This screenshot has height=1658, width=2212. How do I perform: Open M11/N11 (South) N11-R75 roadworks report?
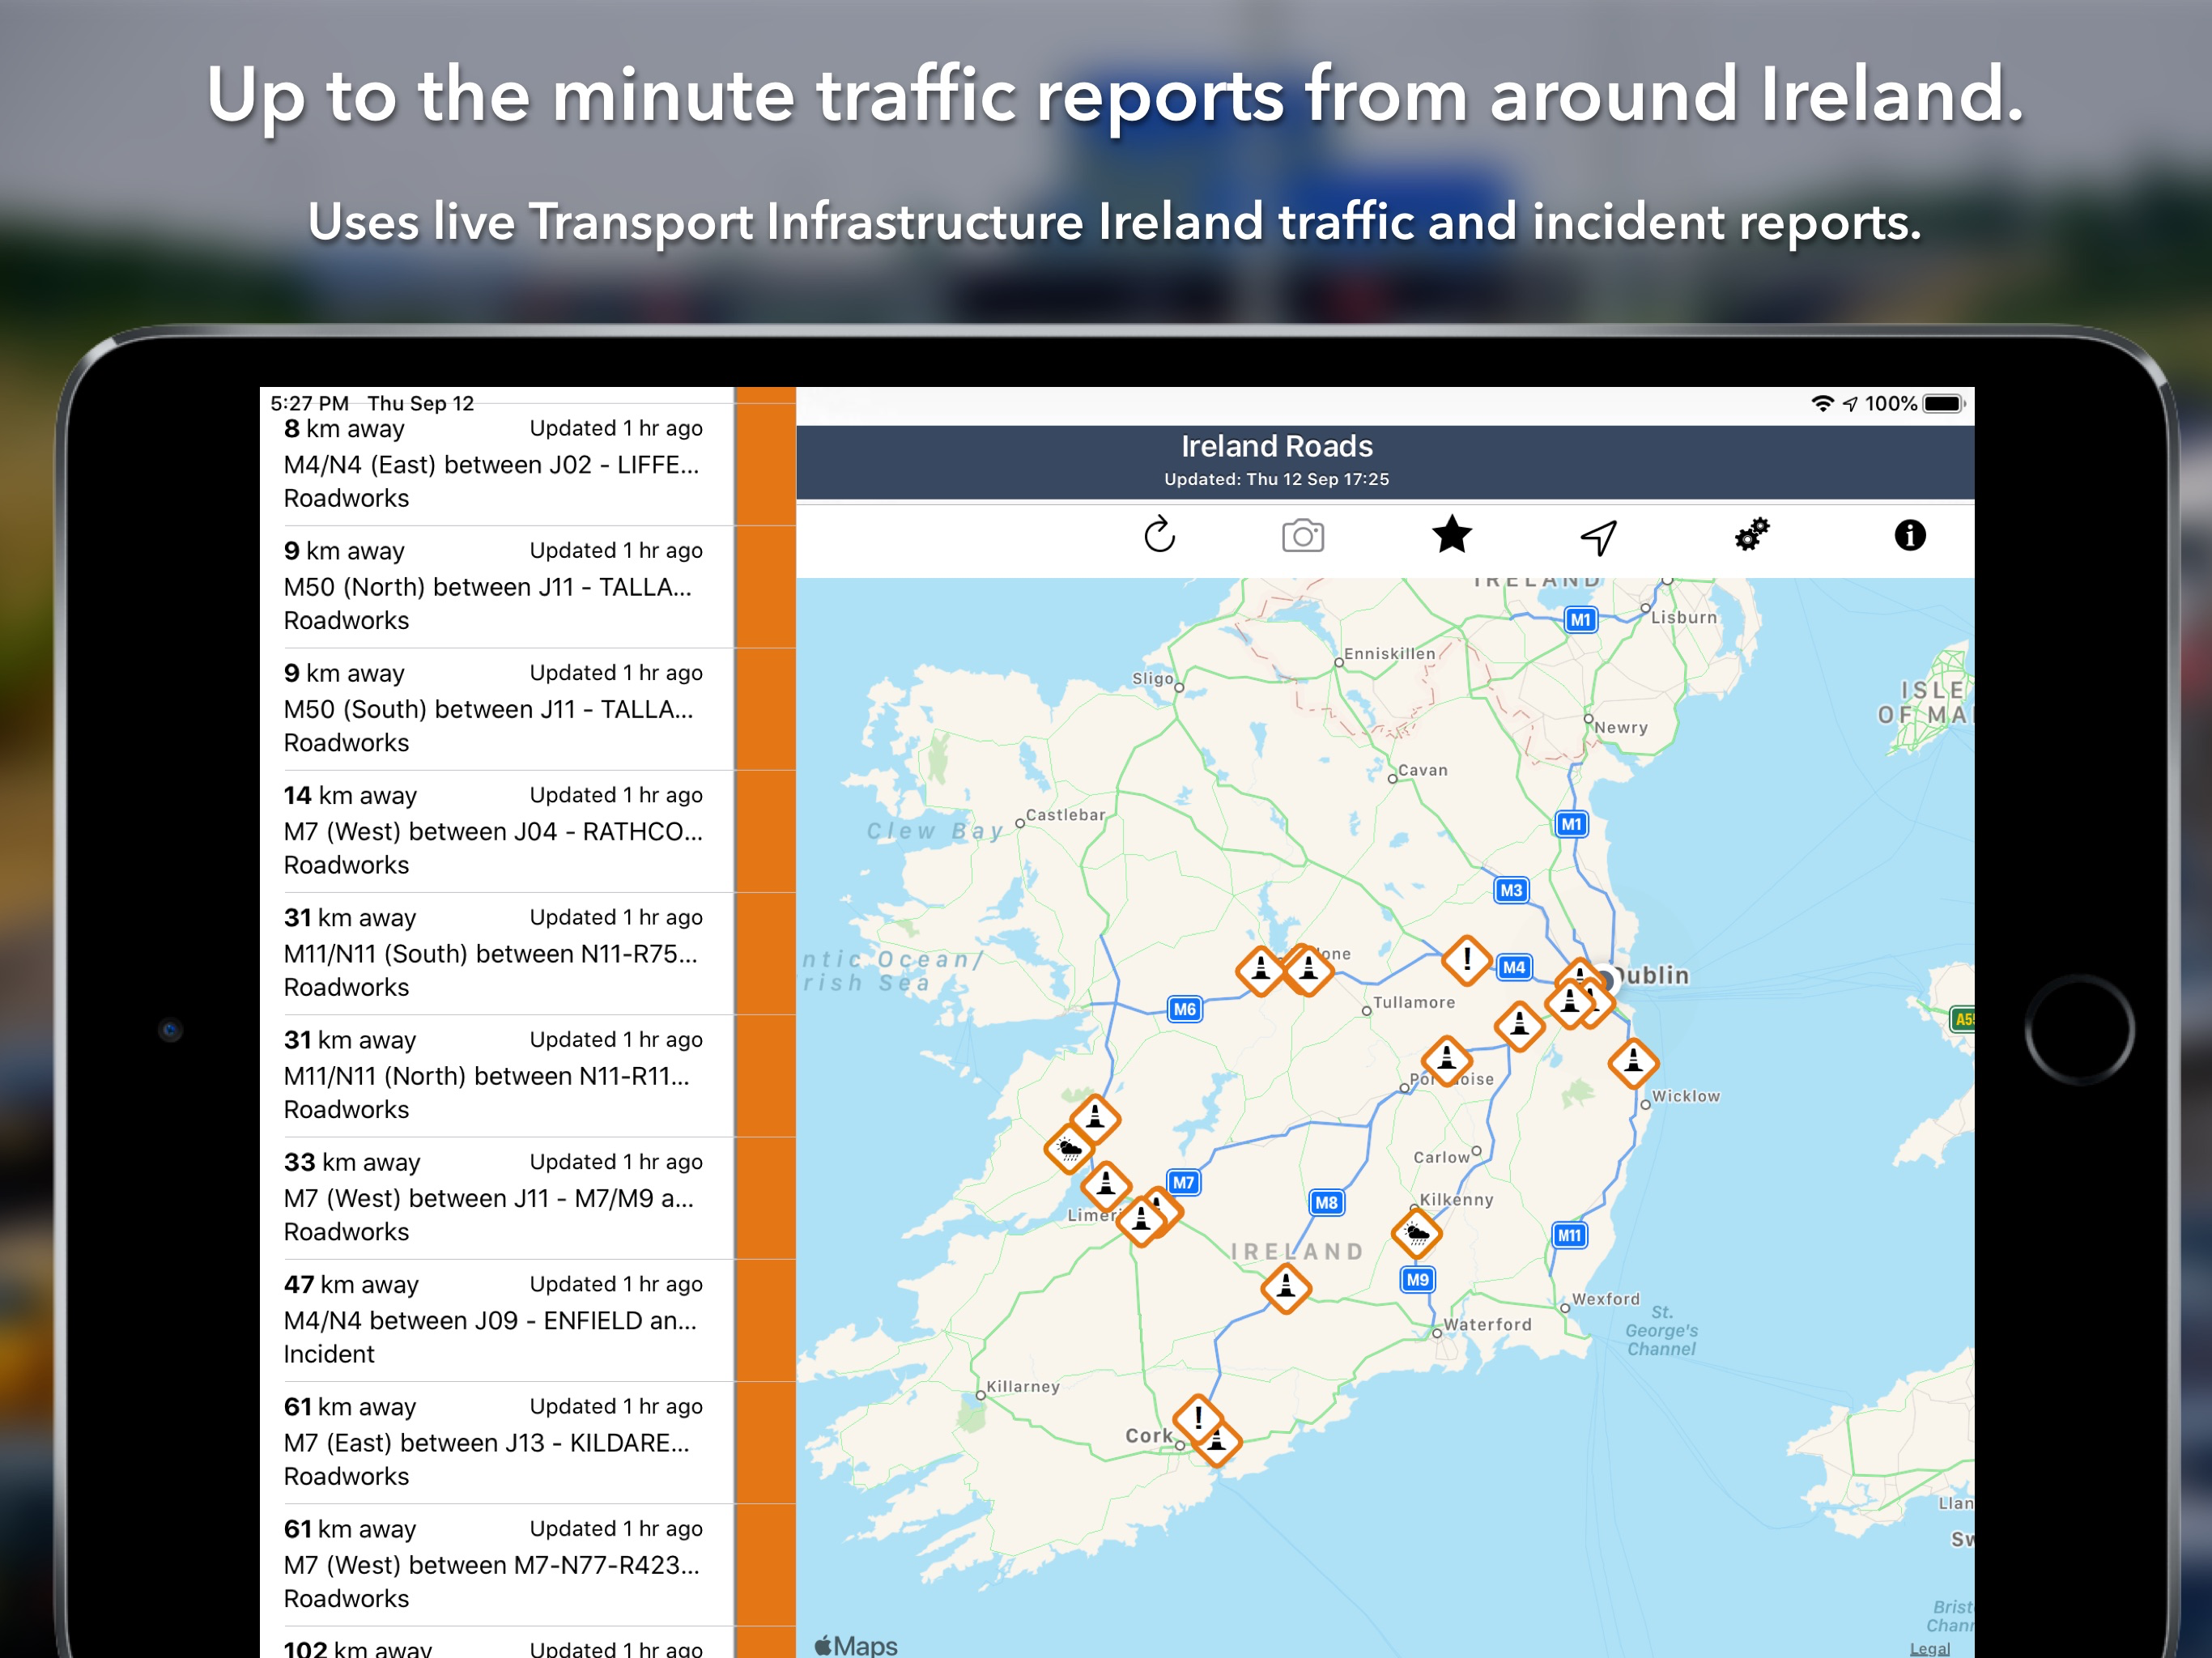[x=497, y=954]
